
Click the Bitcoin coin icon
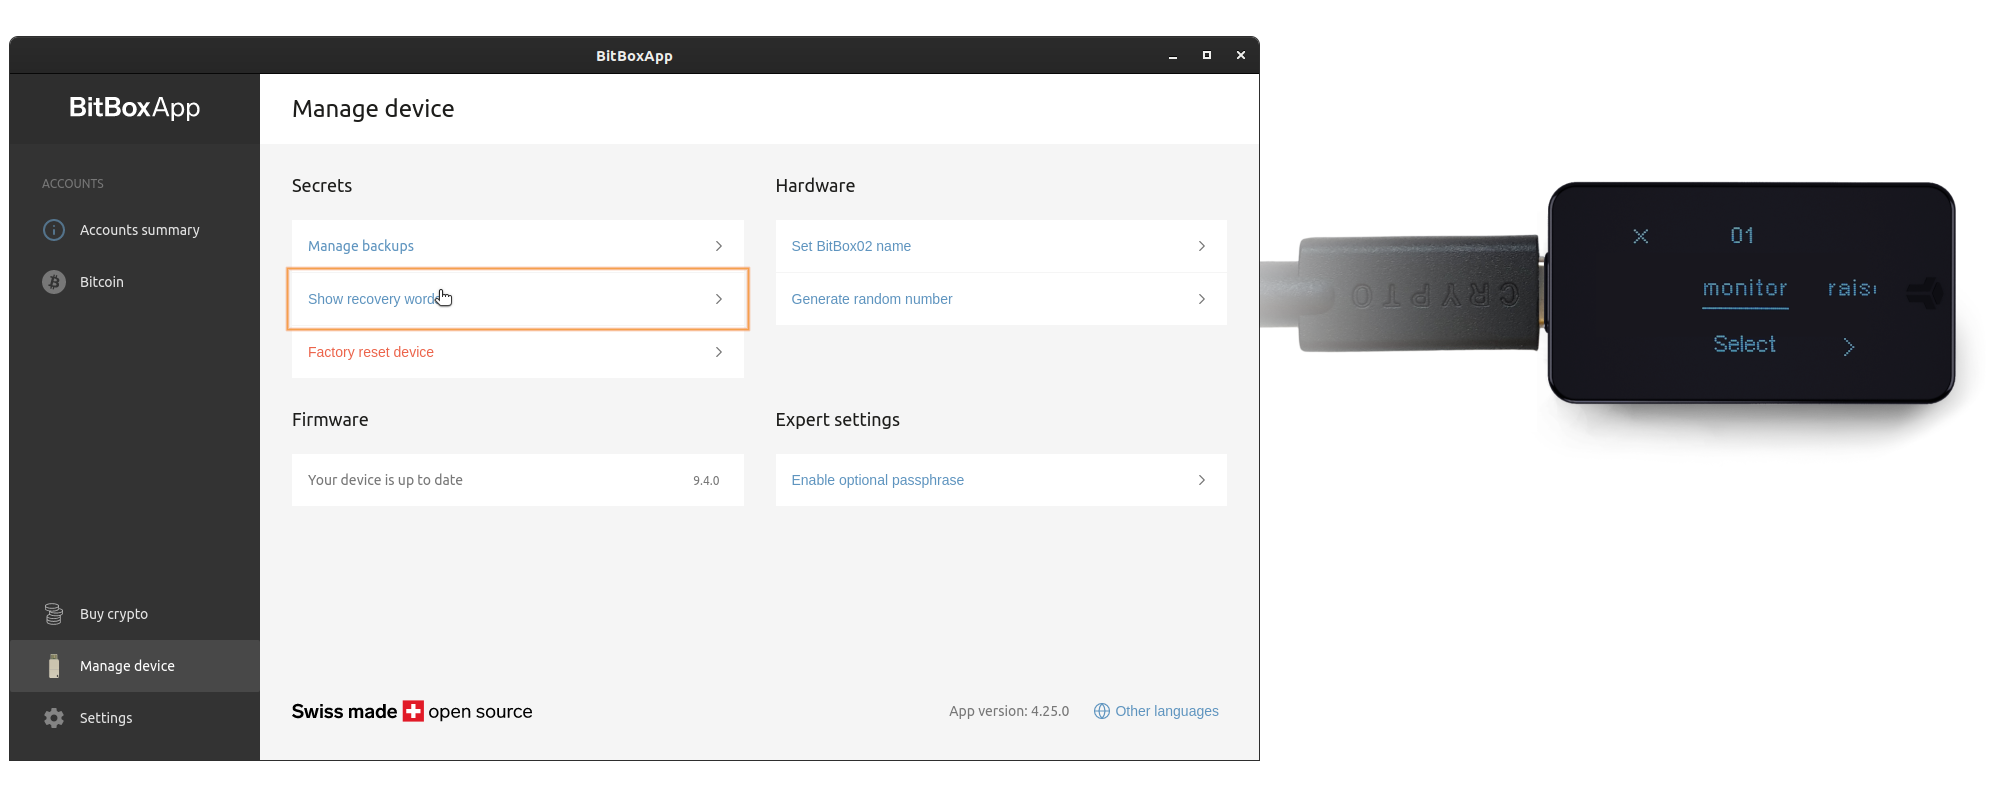[x=54, y=282]
